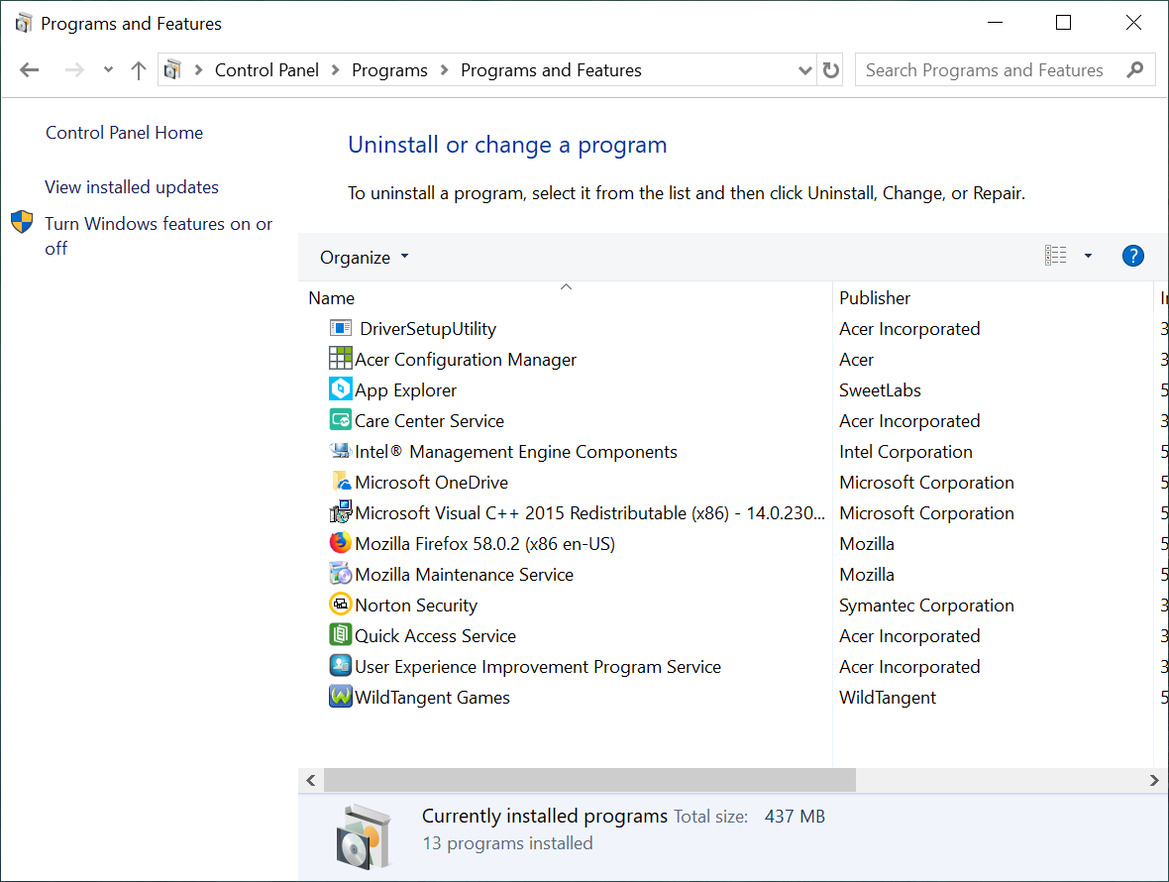Select Acer Configuration Manager entry name
This screenshot has width=1169, height=882.
pos(466,359)
